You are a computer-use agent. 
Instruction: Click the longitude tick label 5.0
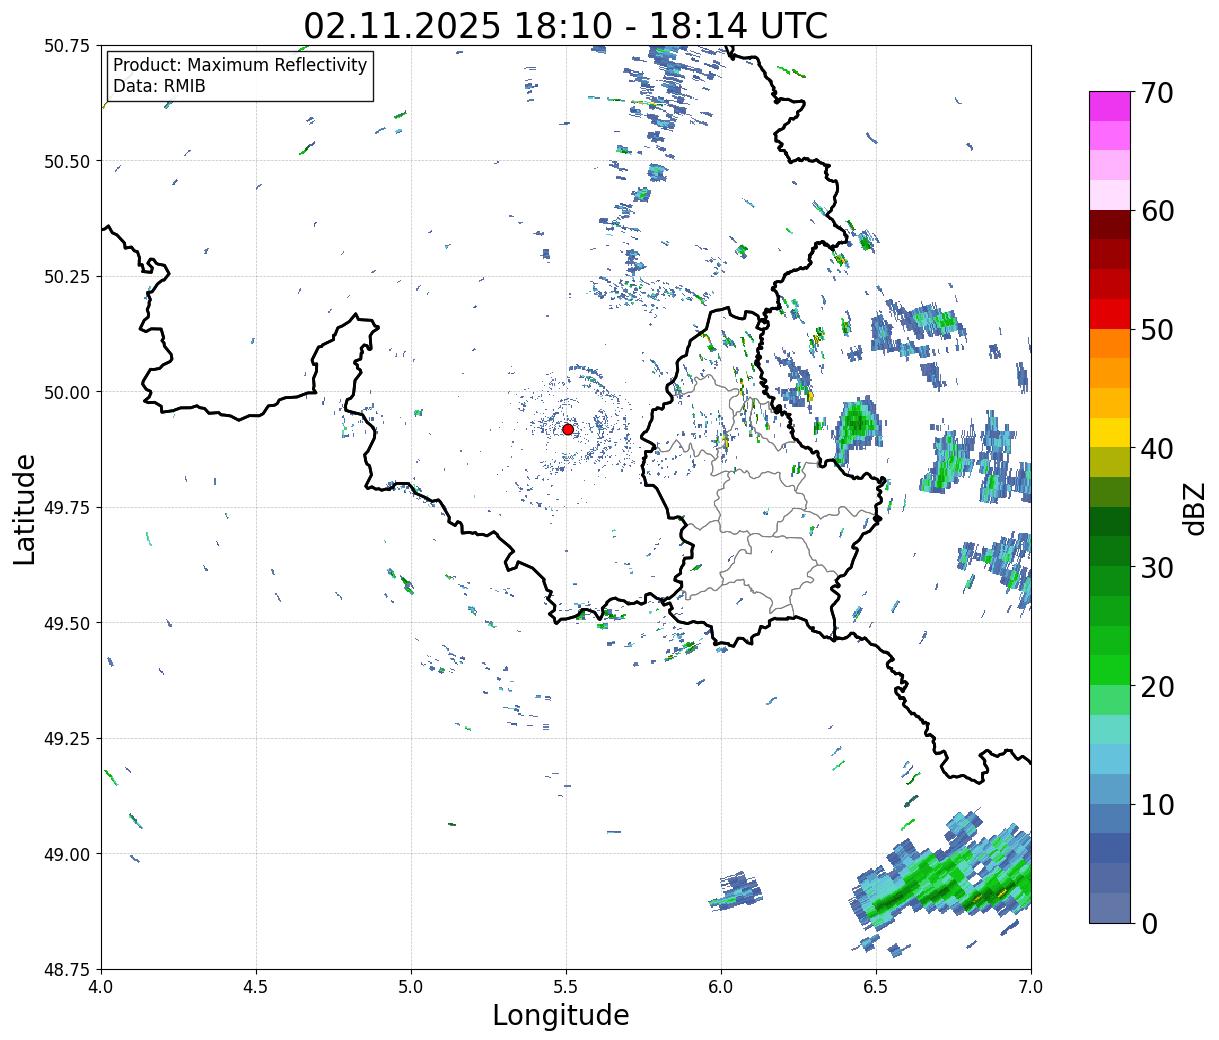[411, 987]
